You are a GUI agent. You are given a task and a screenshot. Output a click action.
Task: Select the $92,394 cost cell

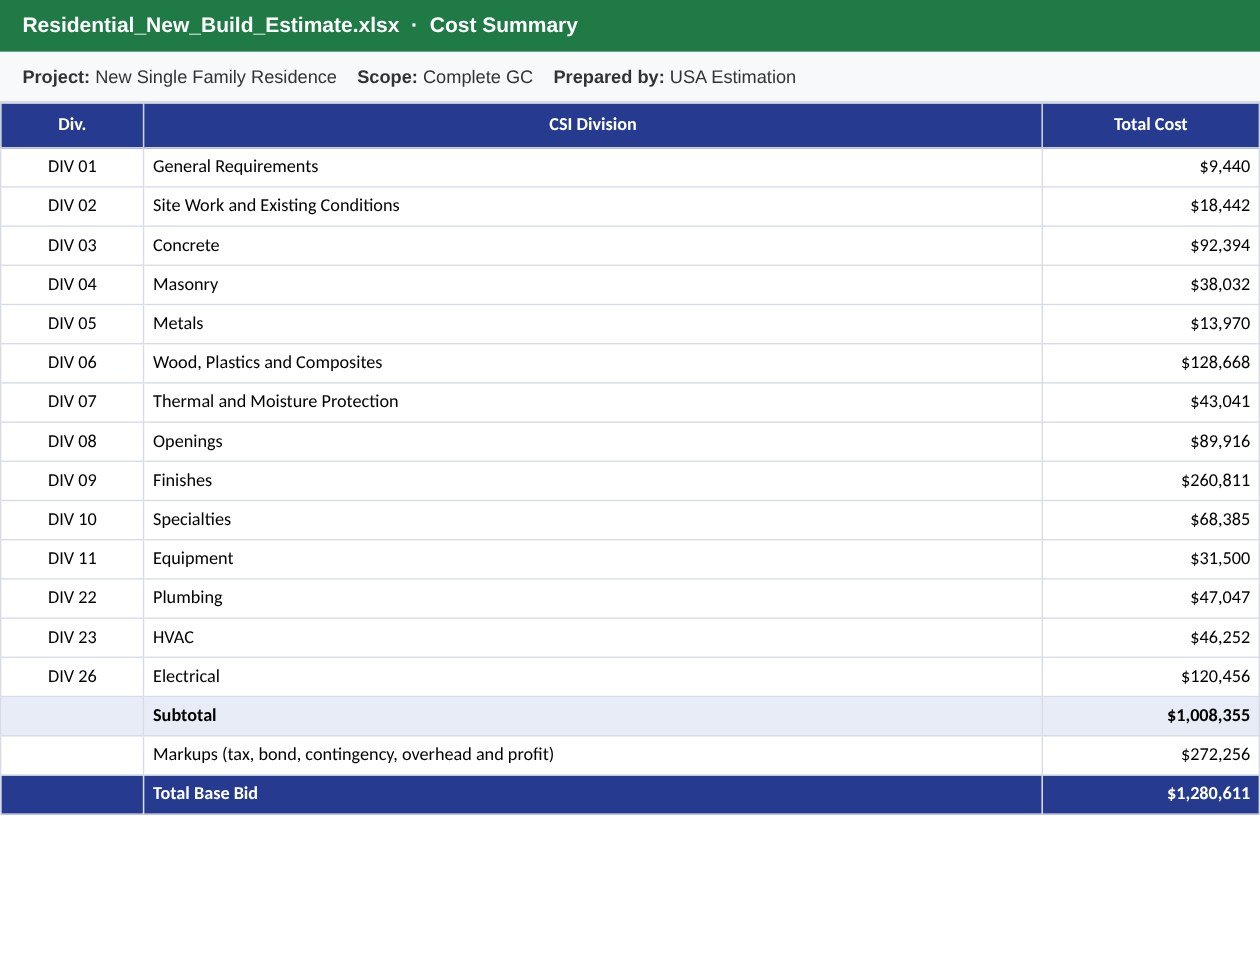coord(1150,245)
